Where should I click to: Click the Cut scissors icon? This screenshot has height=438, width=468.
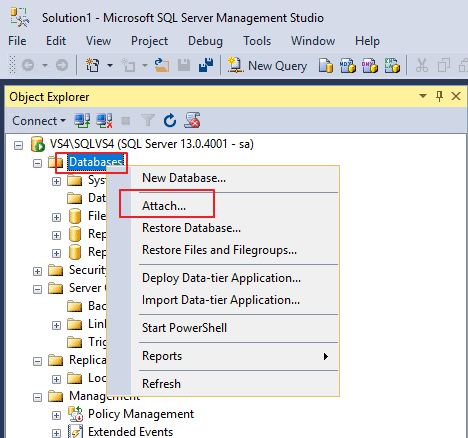point(422,65)
